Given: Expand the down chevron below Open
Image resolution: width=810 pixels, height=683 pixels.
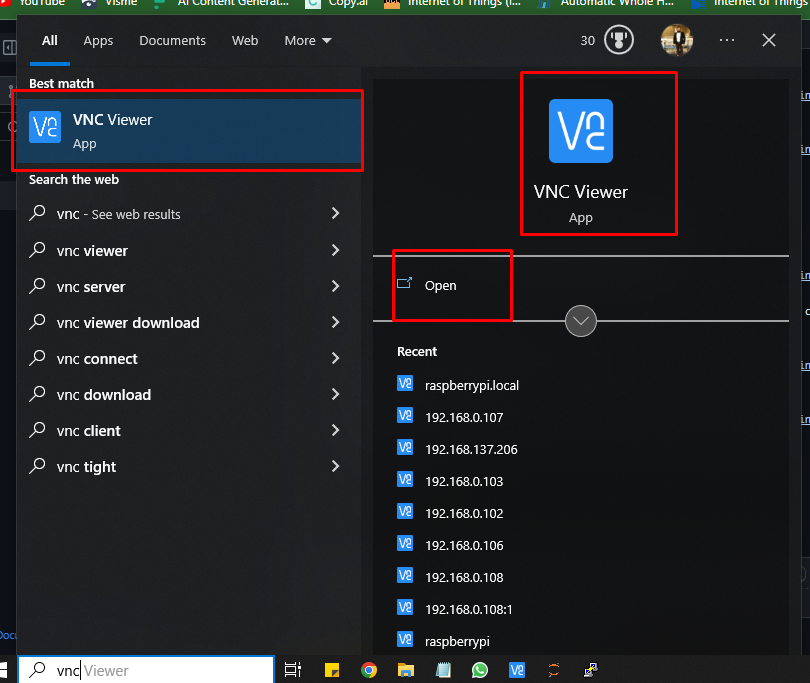Looking at the screenshot, I should 581,320.
